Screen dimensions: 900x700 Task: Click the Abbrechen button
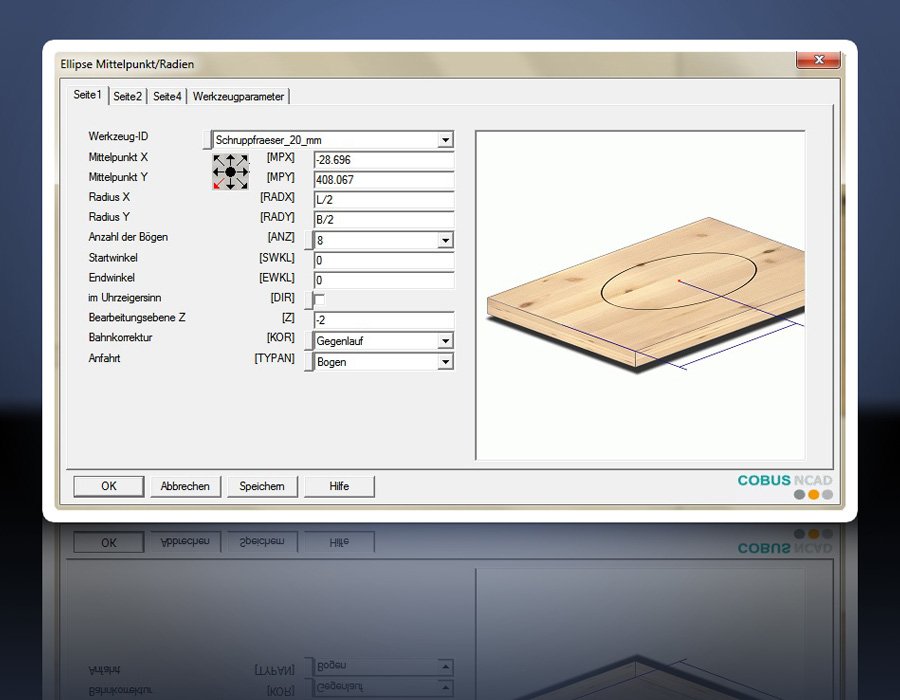[x=185, y=486]
